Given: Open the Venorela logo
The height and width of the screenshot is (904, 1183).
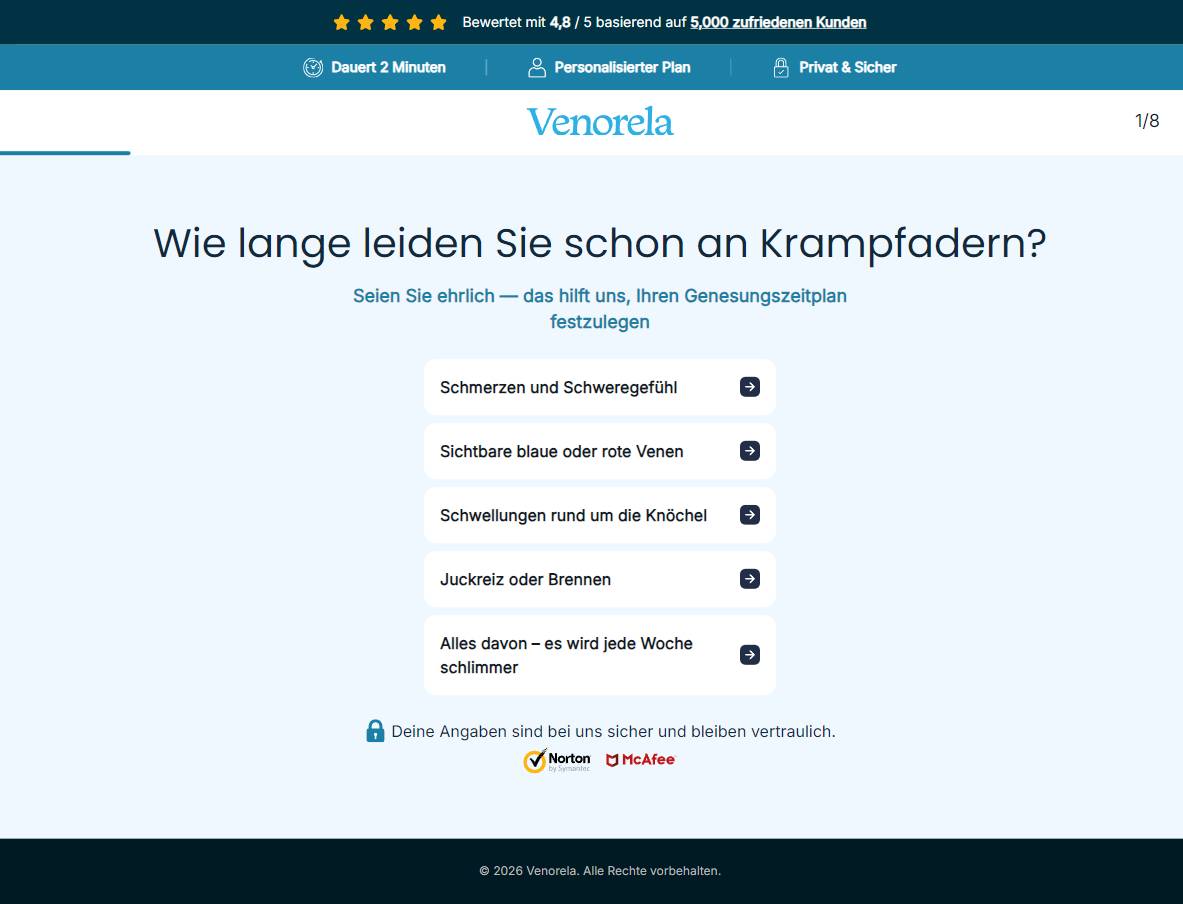Looking at the screenshot, I should pos(600,121).
